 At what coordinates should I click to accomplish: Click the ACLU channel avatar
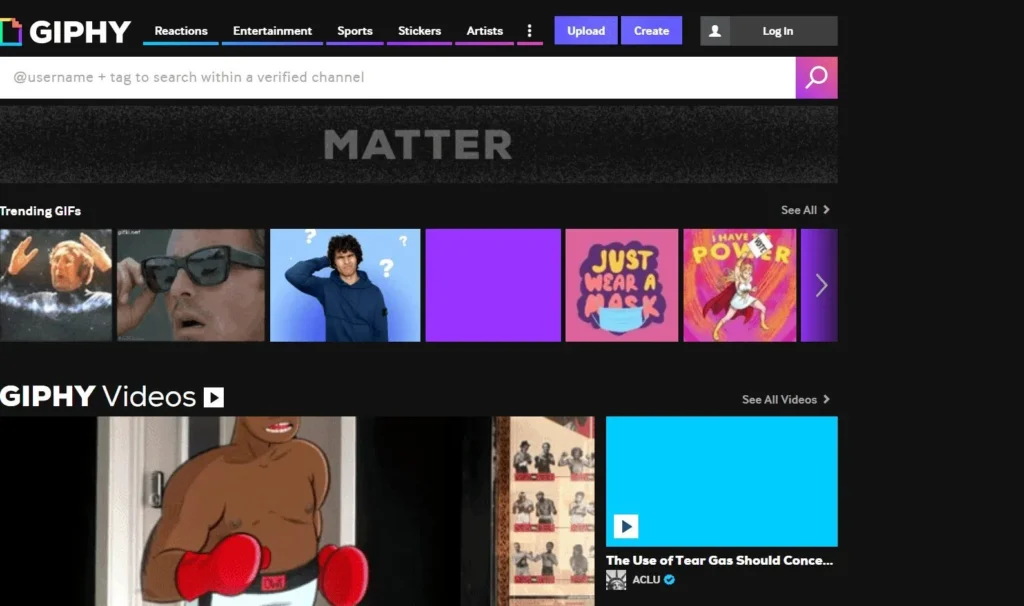pos(616,580)
